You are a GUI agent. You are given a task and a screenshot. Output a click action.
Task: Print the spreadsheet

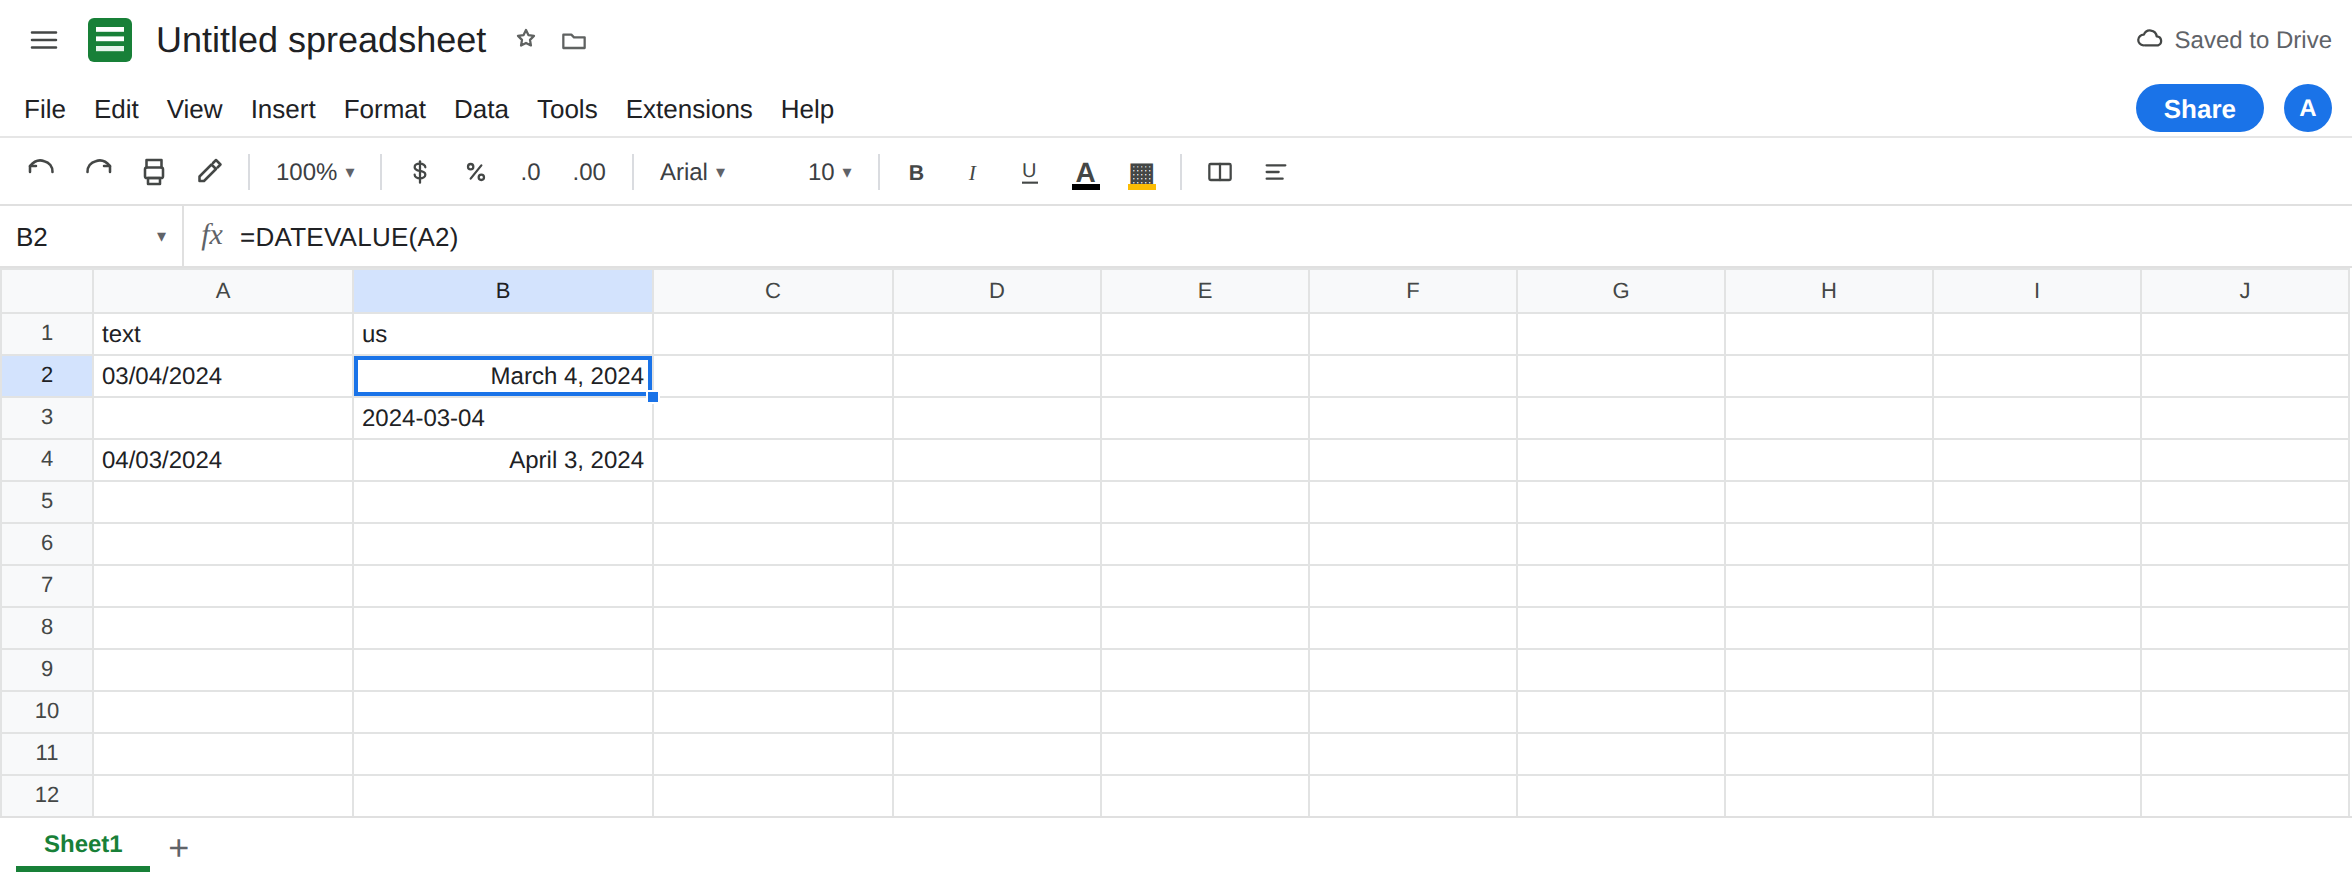pos(154,172)
